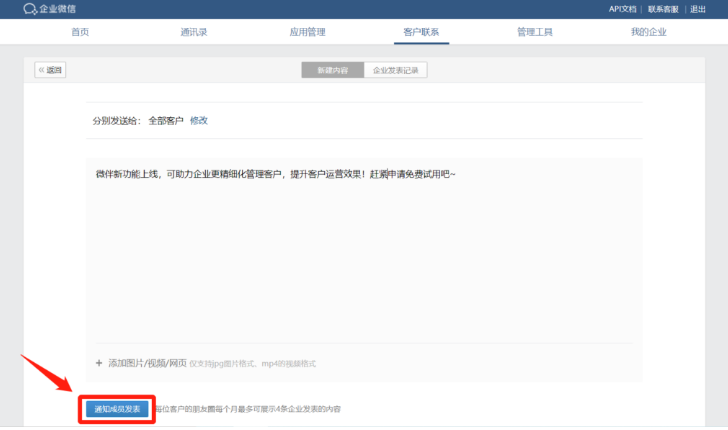The width and height of the screenshot is (728, 430).
Task: Open the 应用管理 tab
Action: (x=307, y=32)
